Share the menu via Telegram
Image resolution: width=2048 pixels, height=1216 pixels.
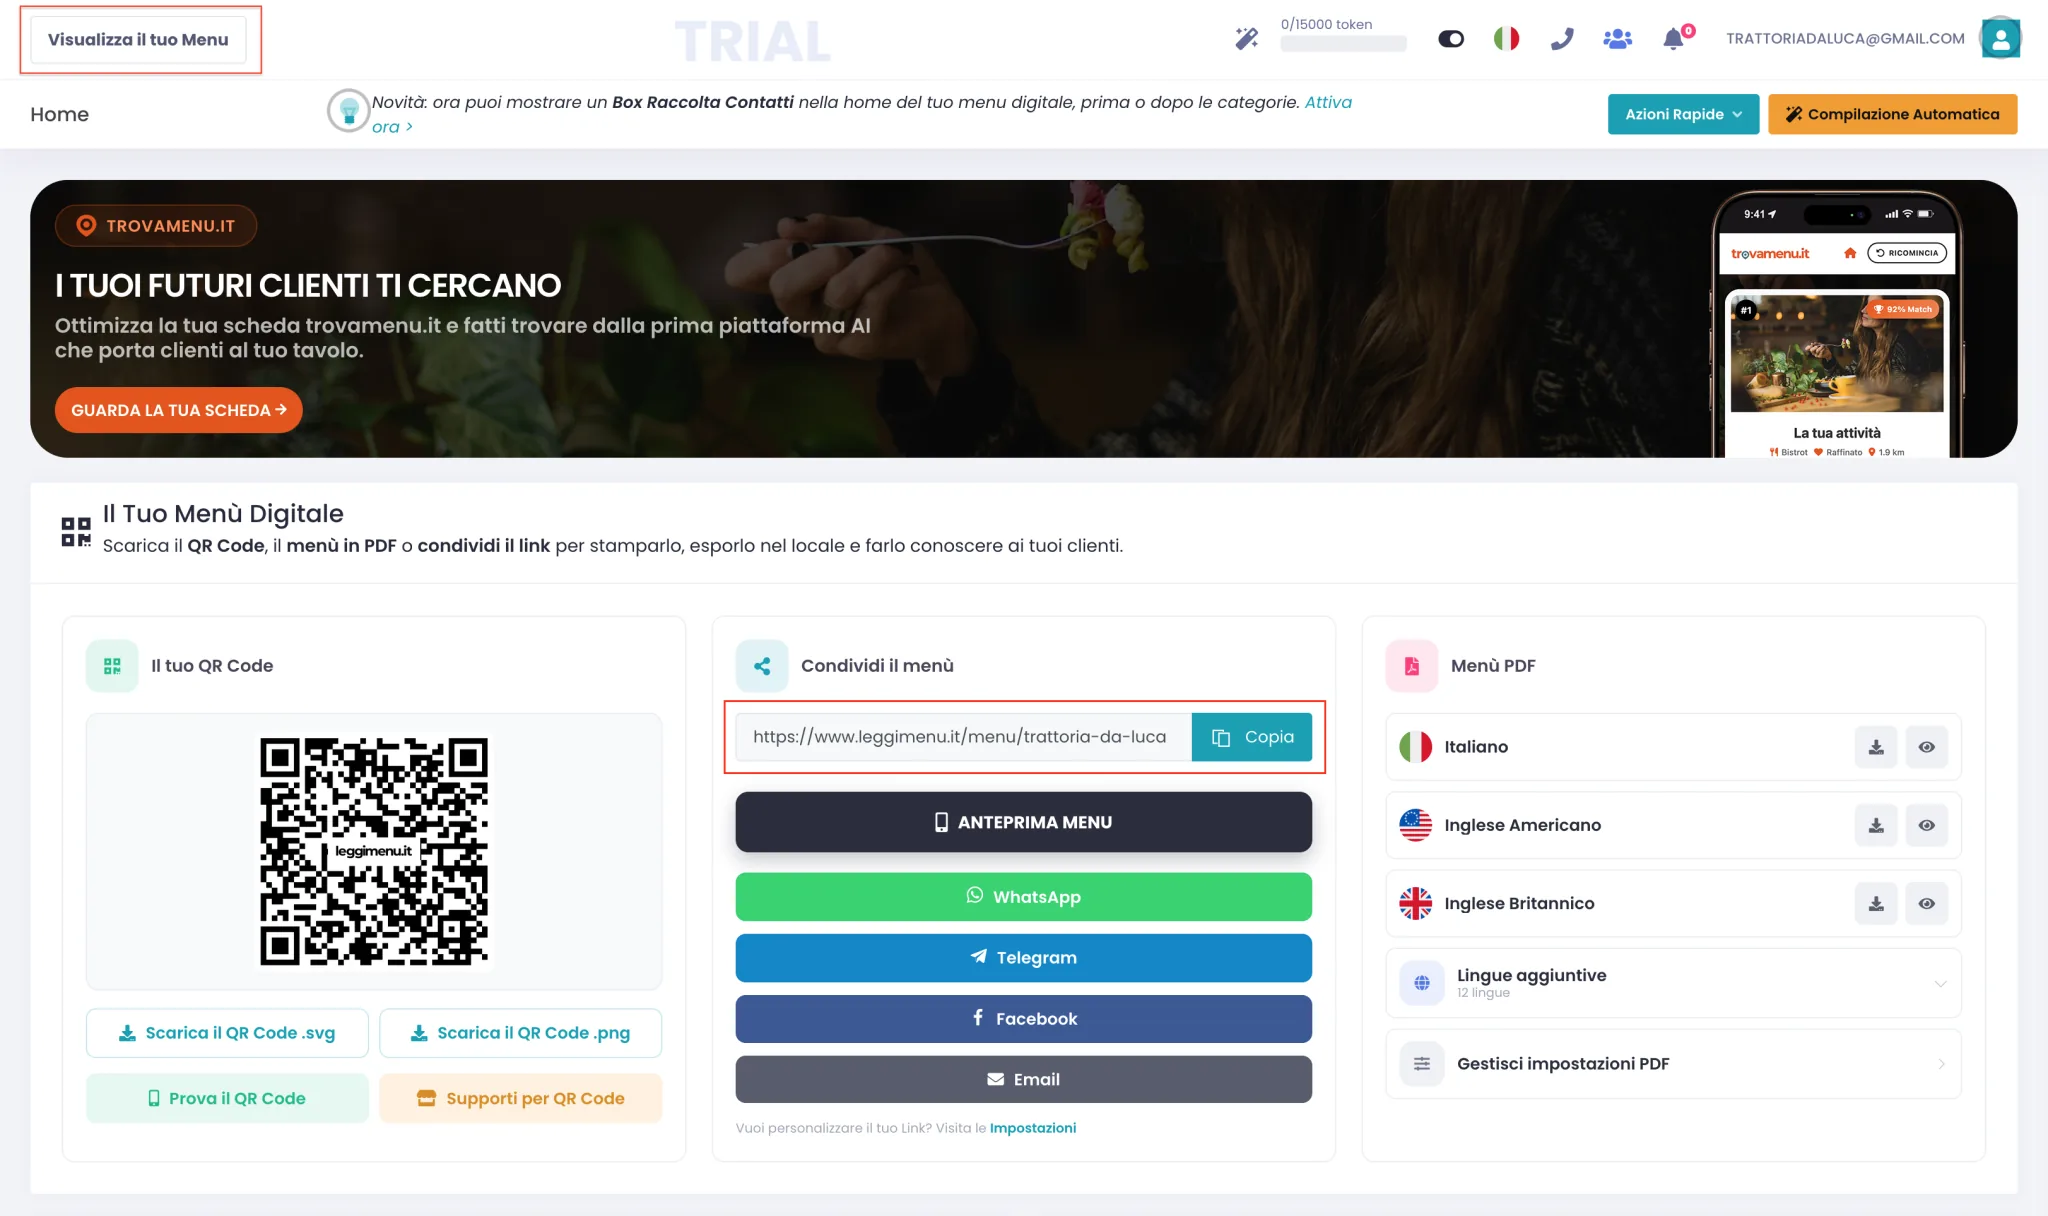point(1023,958)
